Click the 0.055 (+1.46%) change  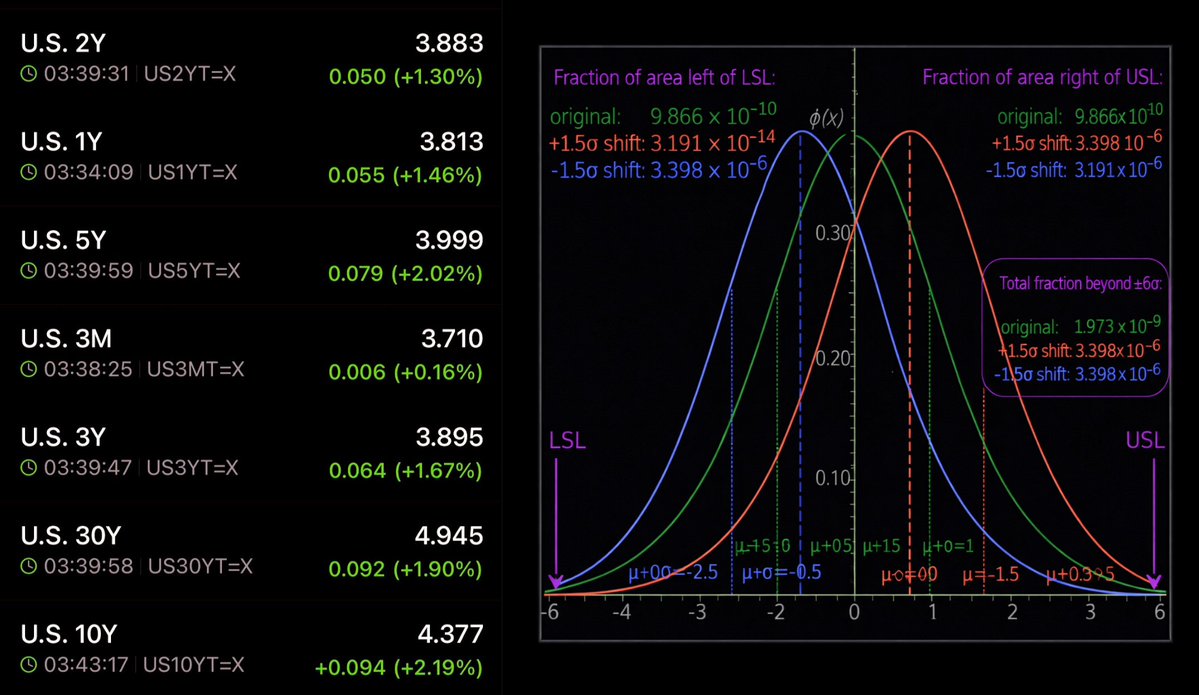coord(405,176)
